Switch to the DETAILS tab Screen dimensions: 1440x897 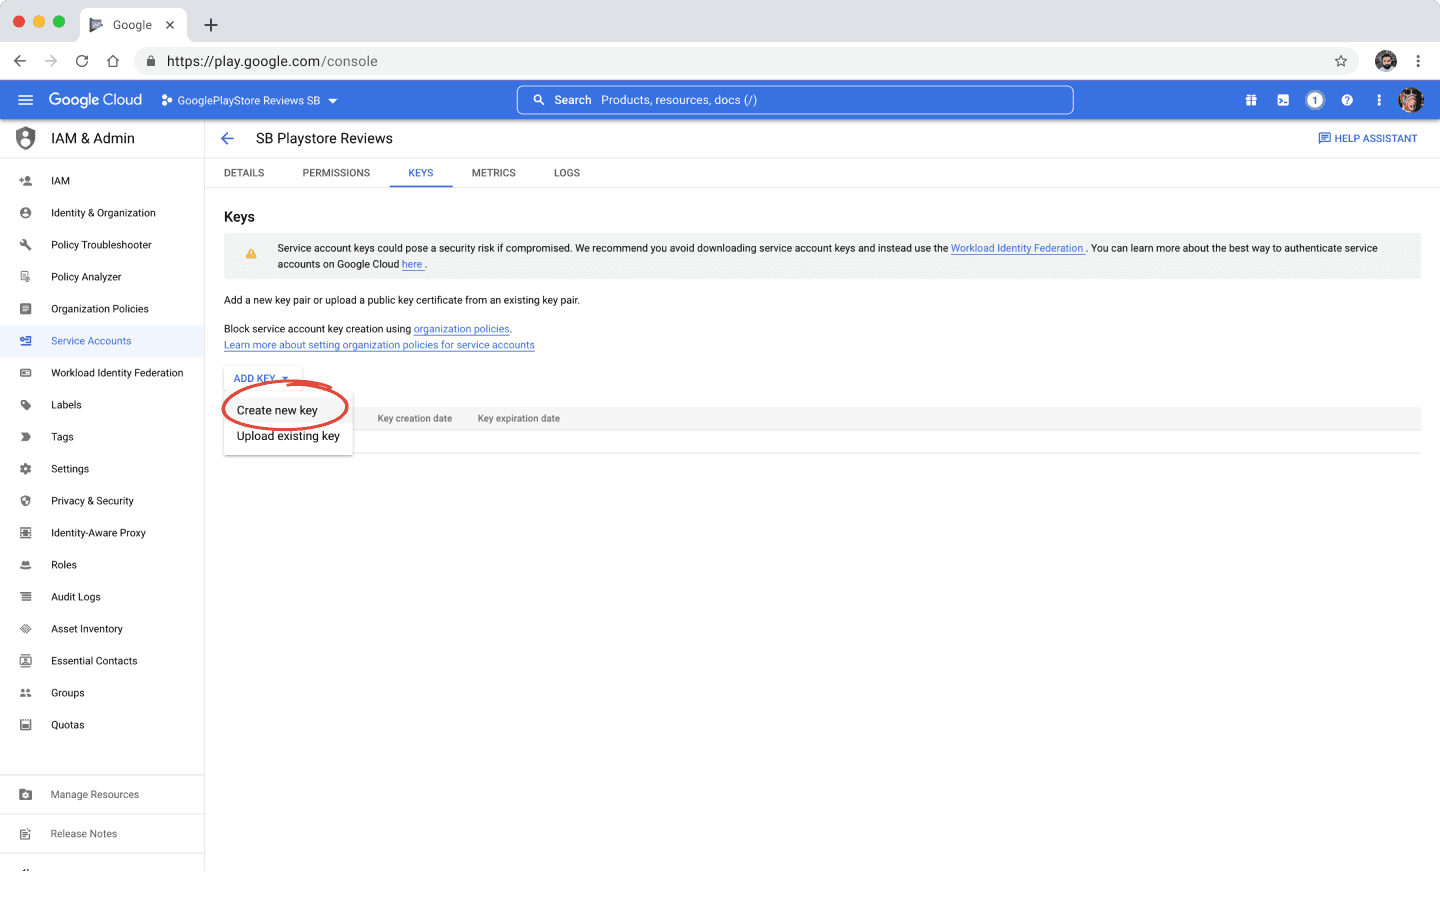pyautogui.click(x=244, y=173)
